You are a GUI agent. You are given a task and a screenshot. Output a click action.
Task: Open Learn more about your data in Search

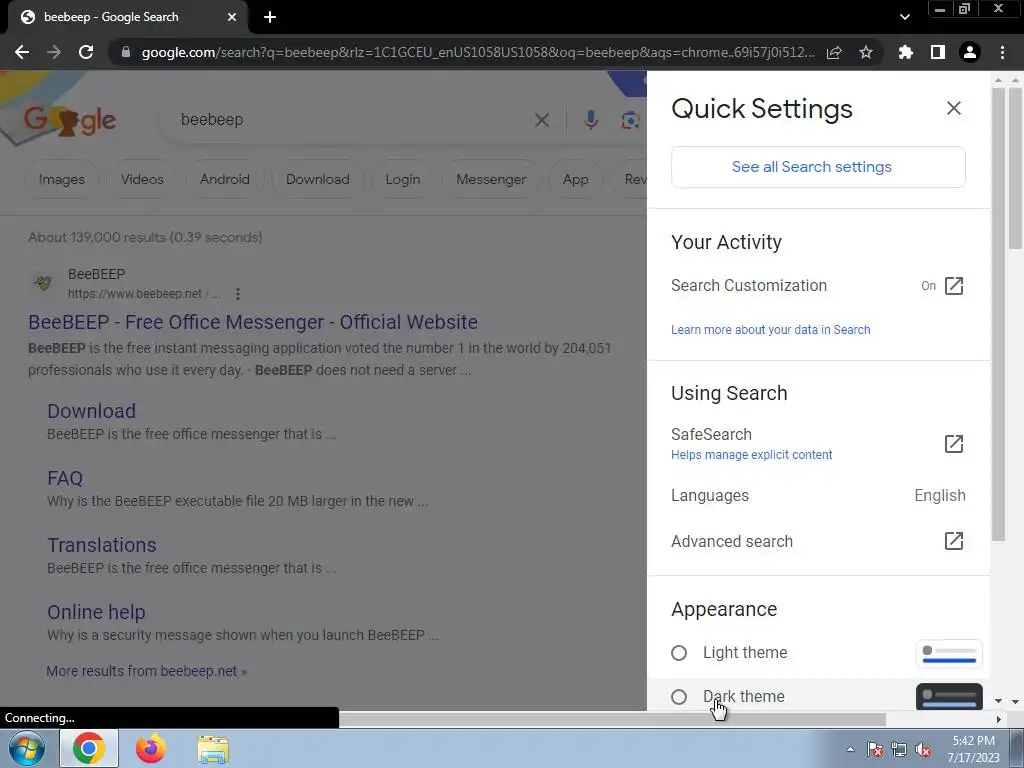(770, 330)
